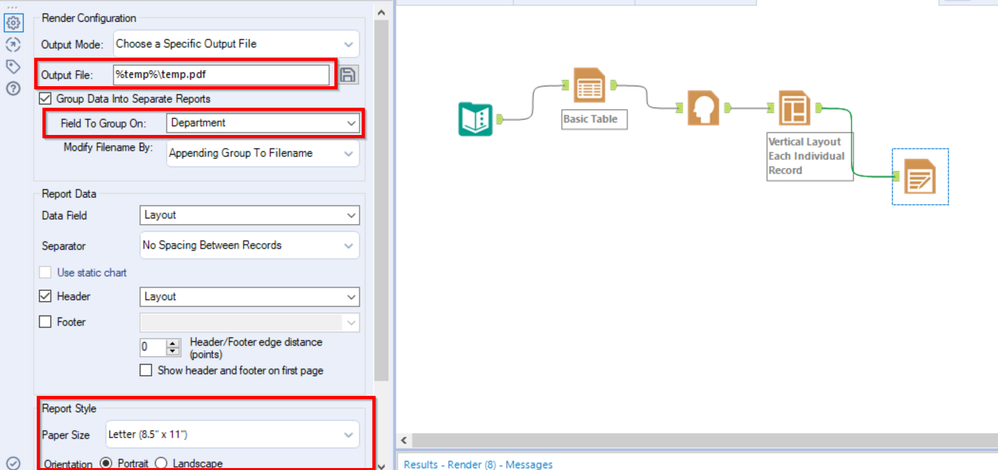Toggle the Use static chart checkbox
This screenshot has width=998, height=470.
coord(46,273)
